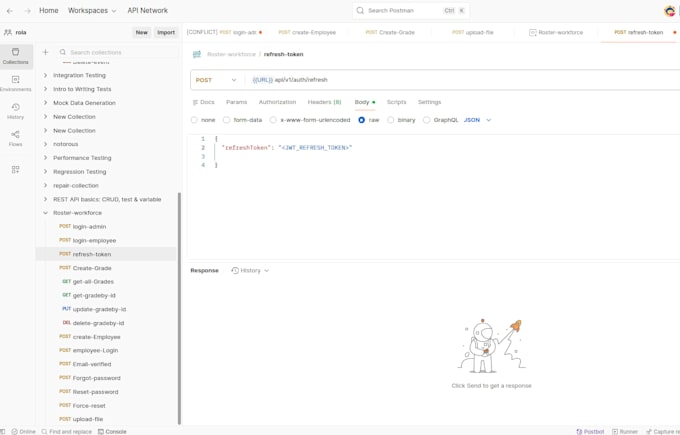Image resolution: width=680 pixels, height=435 pixels.
Task: Open the History sidebar panel
Action: pyautogui.click(x=16, y=111)
